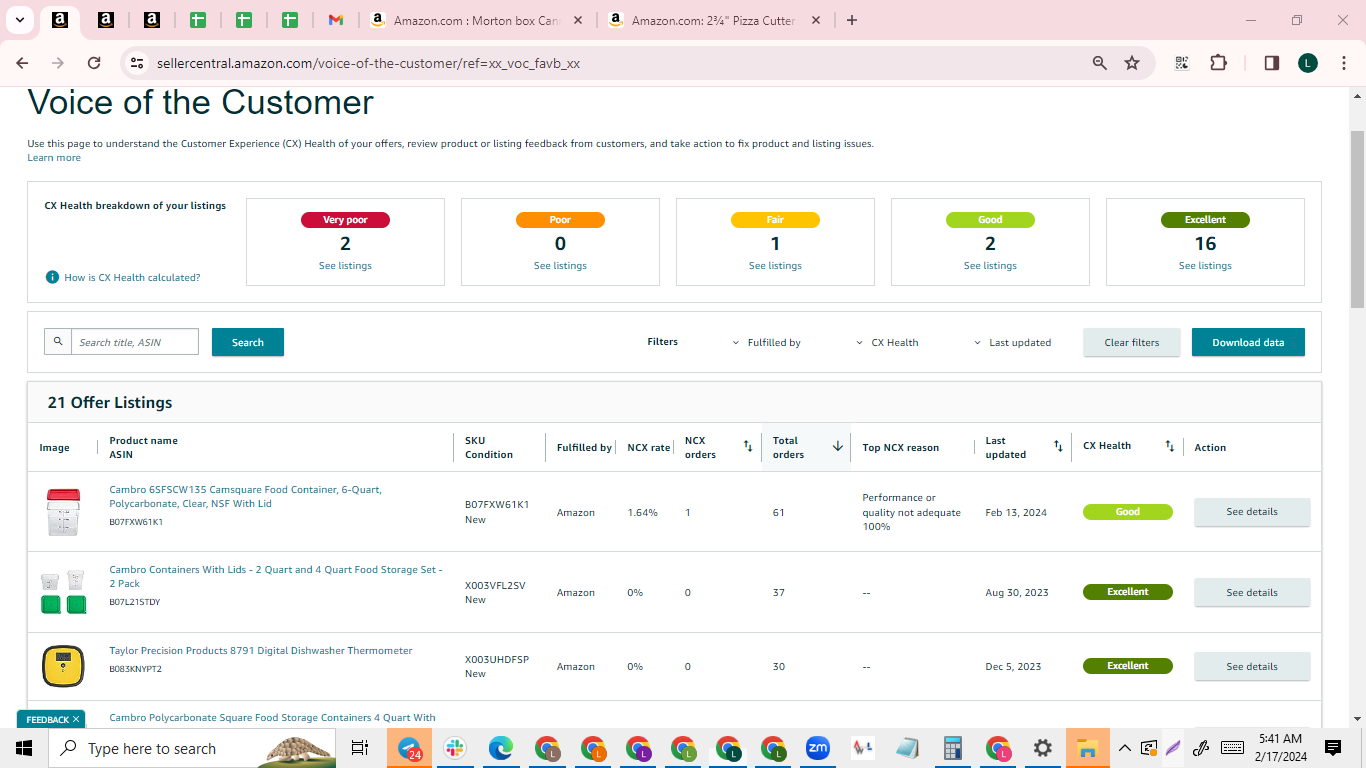
Task: Open Settings gear on the taskbar
Action: pos(1042,748)
